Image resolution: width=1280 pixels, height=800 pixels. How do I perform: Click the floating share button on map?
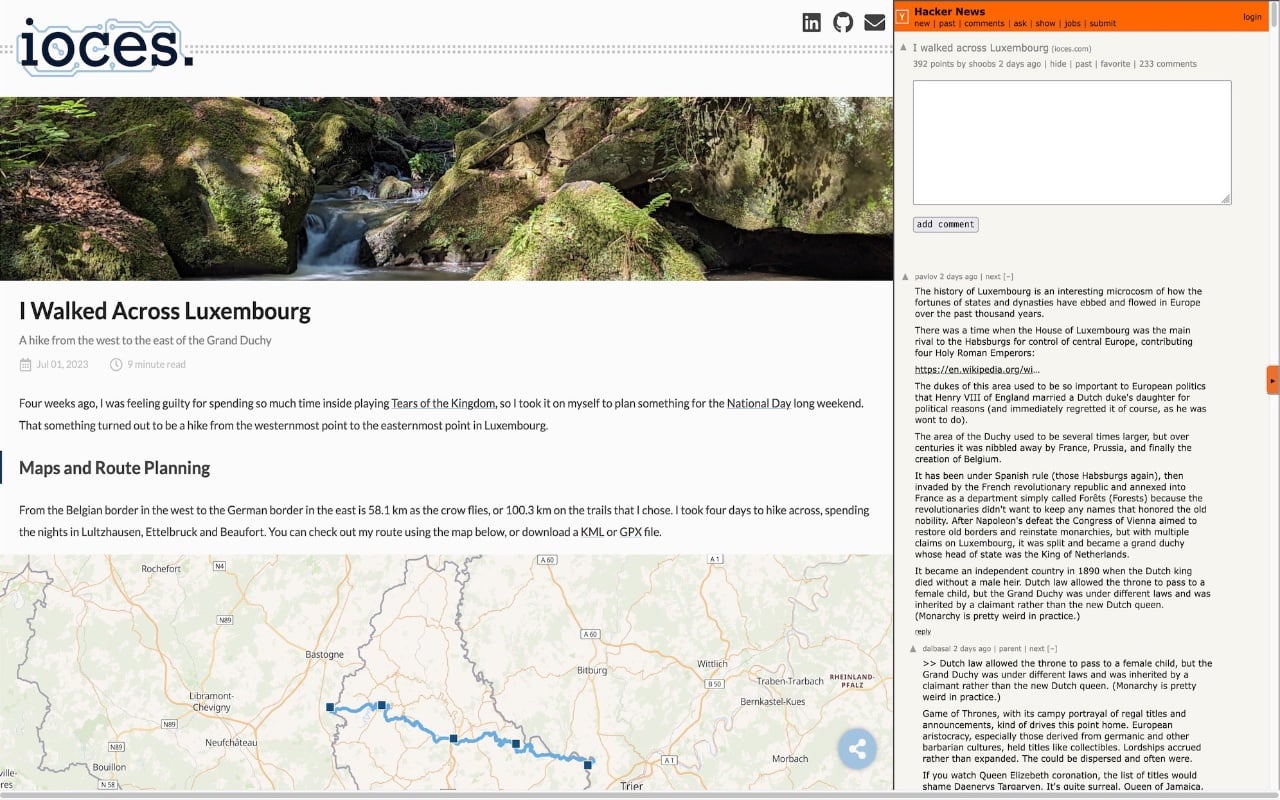pos(857,748)
